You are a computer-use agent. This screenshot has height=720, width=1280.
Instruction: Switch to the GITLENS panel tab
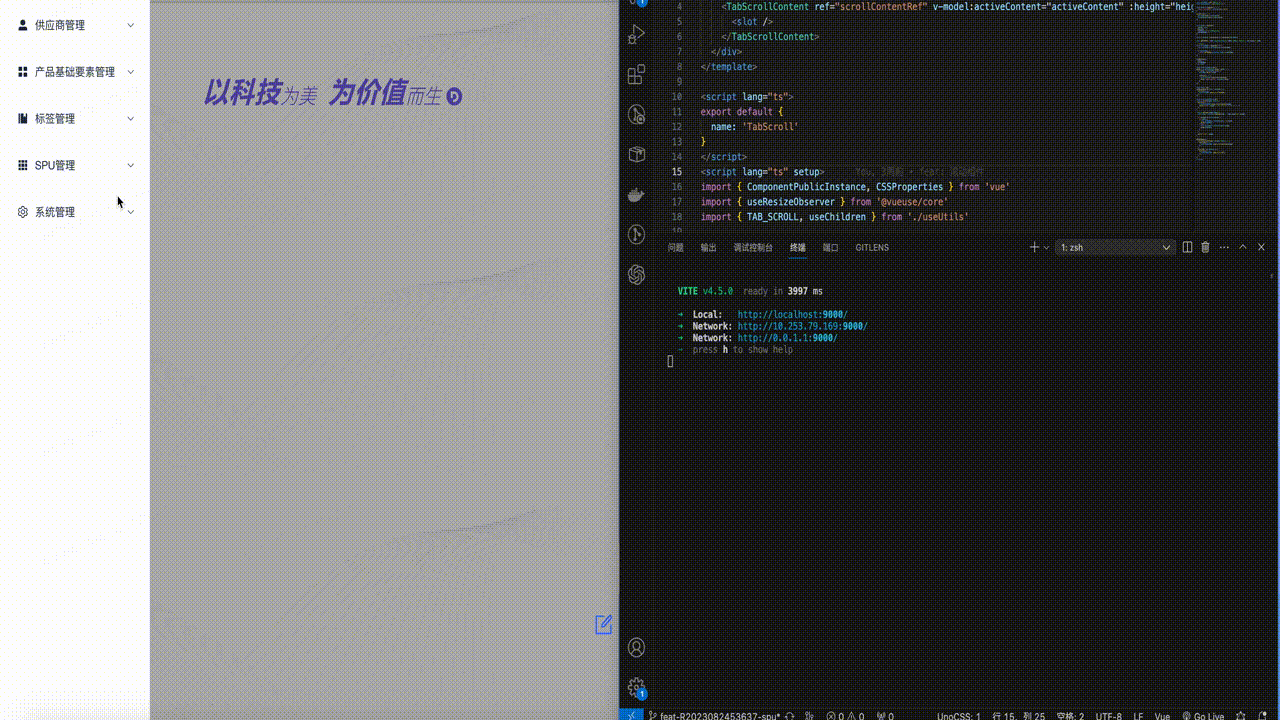872,247
